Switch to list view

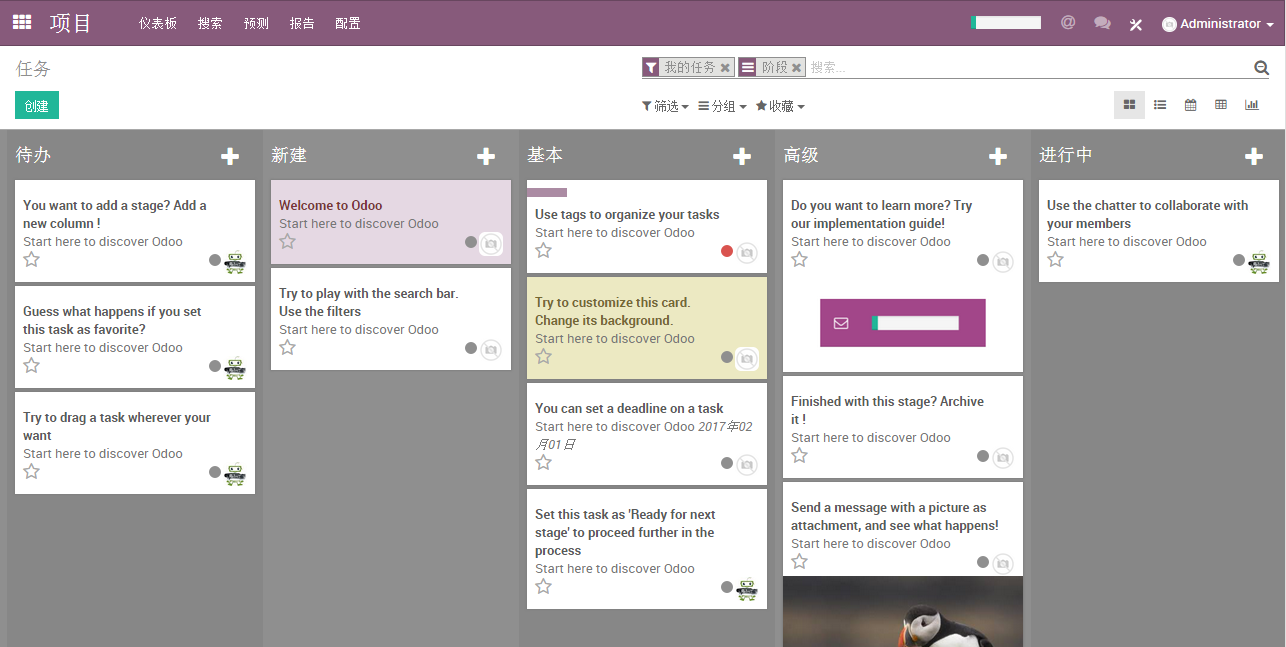(x=1160, y=105)
